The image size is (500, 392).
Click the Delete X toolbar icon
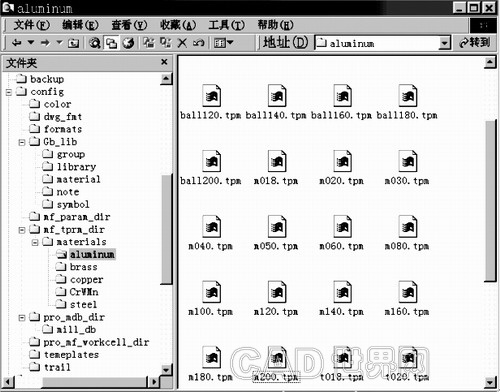[x=182, y=43]
